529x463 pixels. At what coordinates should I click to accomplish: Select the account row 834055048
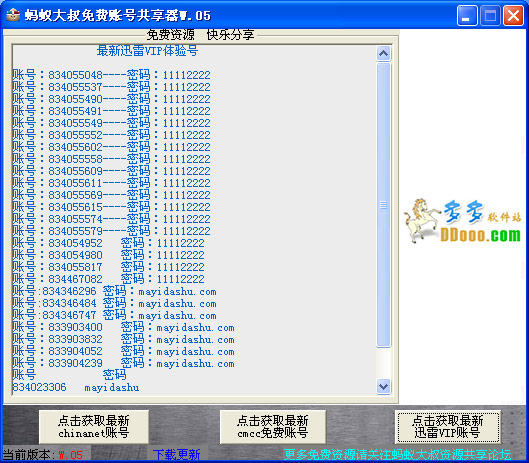coord(112,75)
